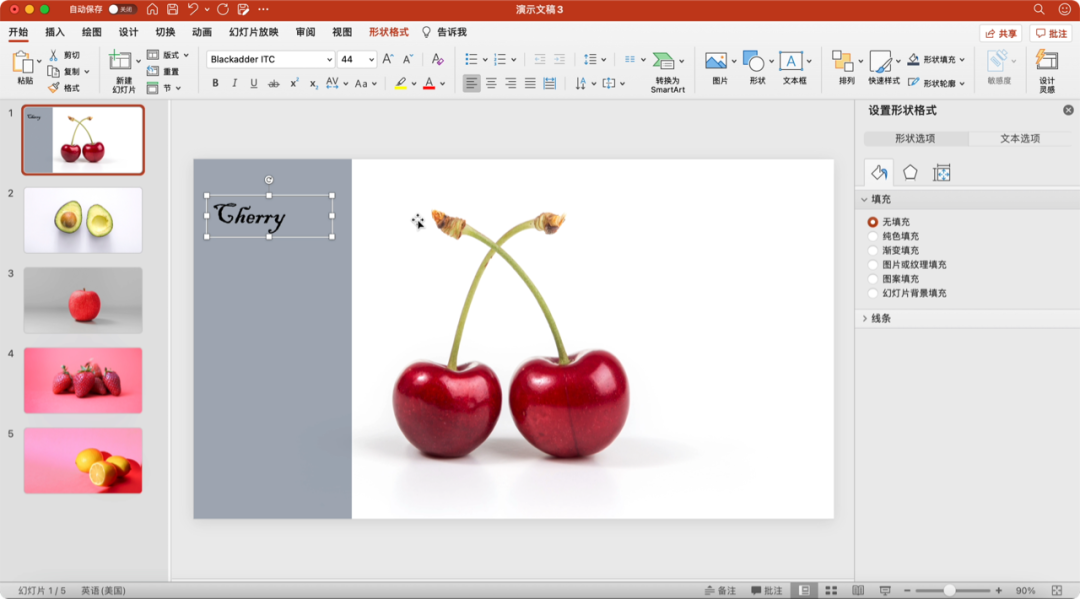Click the 共享 button
Image resolution: width=1080 pixels, height=599 pixels.
point(1000,33)
